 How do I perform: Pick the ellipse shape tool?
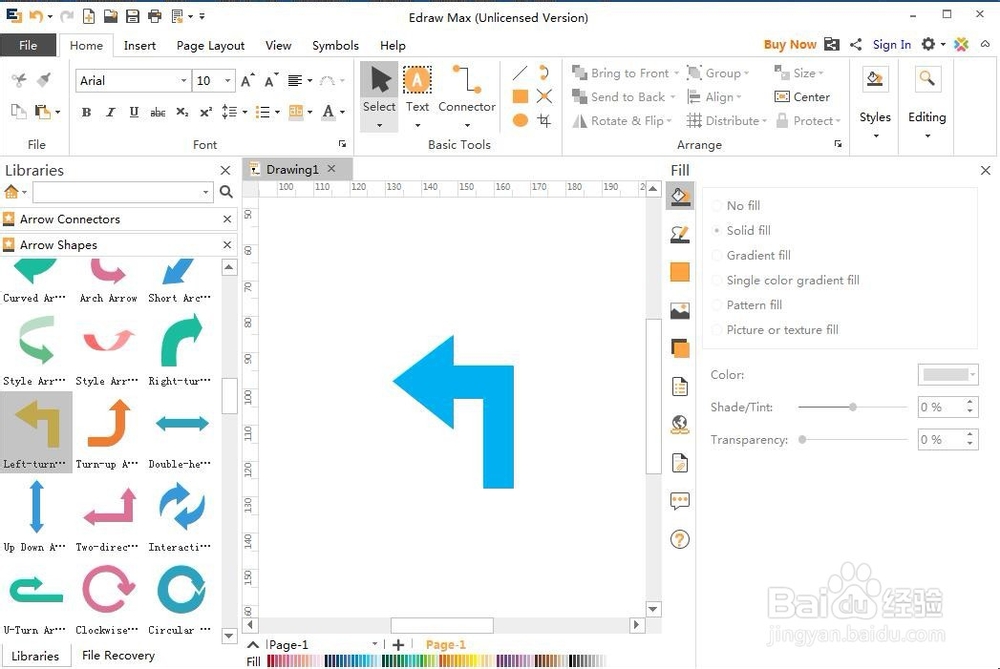click(x=520, y=120)
